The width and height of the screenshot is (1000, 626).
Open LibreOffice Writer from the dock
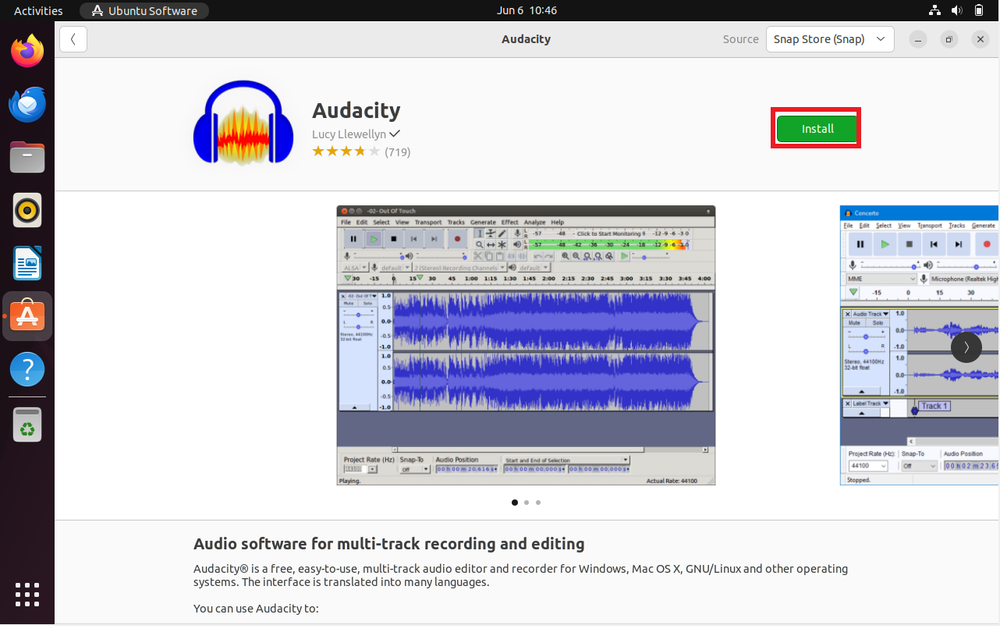click(x=27, y=263)
